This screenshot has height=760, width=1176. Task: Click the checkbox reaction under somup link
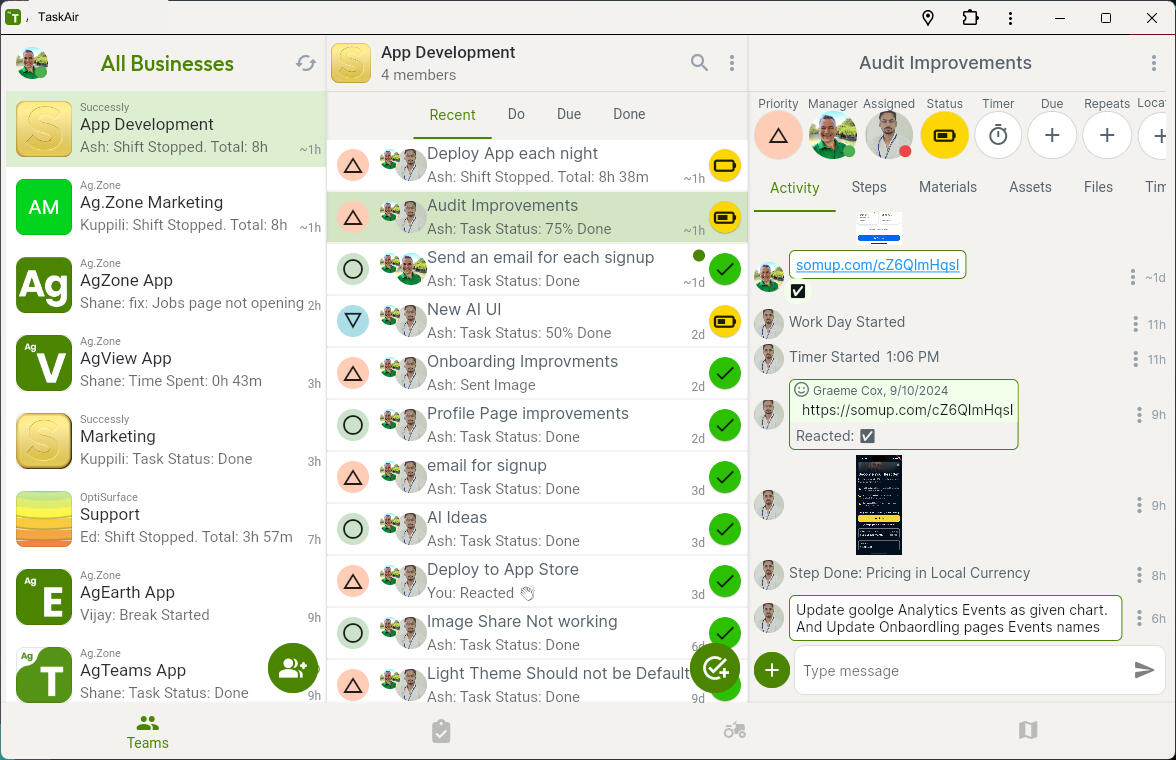pos(798,291)
